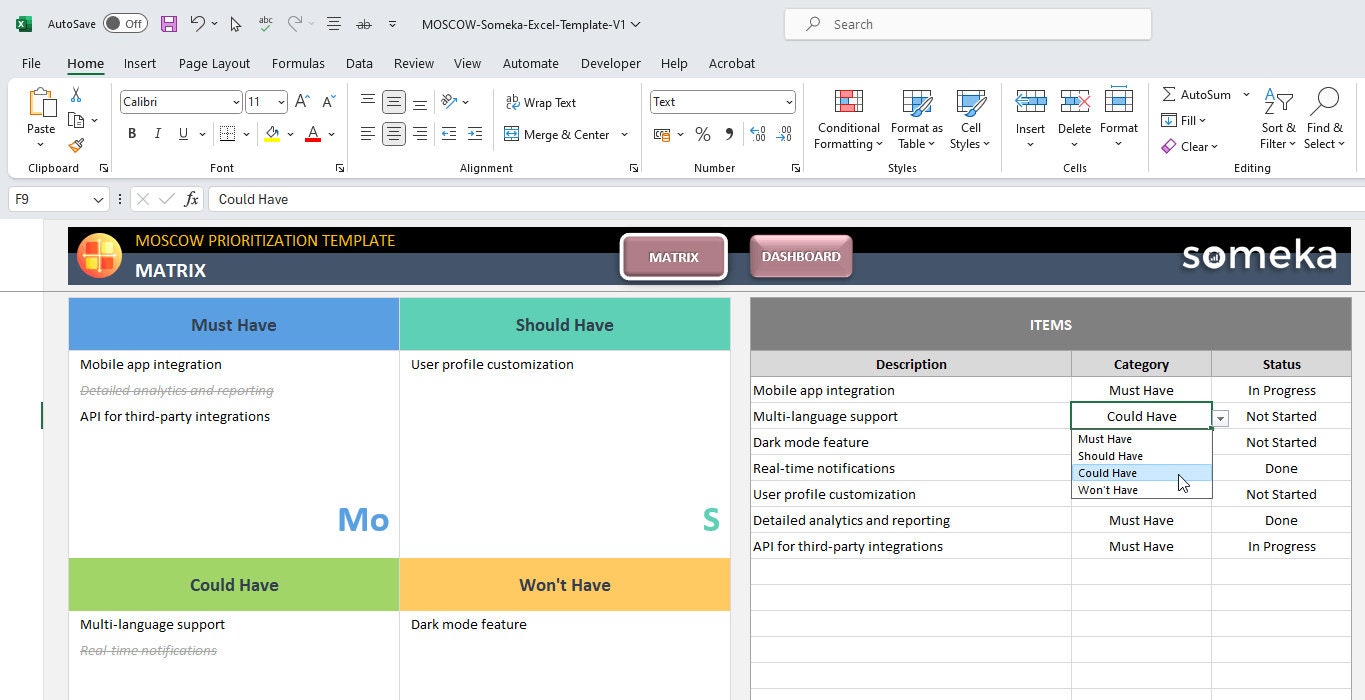Select 'Won't Have' from open category dropdown
The height and width of the screenshot is (700, 1365).
pyautogui.click(x=1108, y=490)
